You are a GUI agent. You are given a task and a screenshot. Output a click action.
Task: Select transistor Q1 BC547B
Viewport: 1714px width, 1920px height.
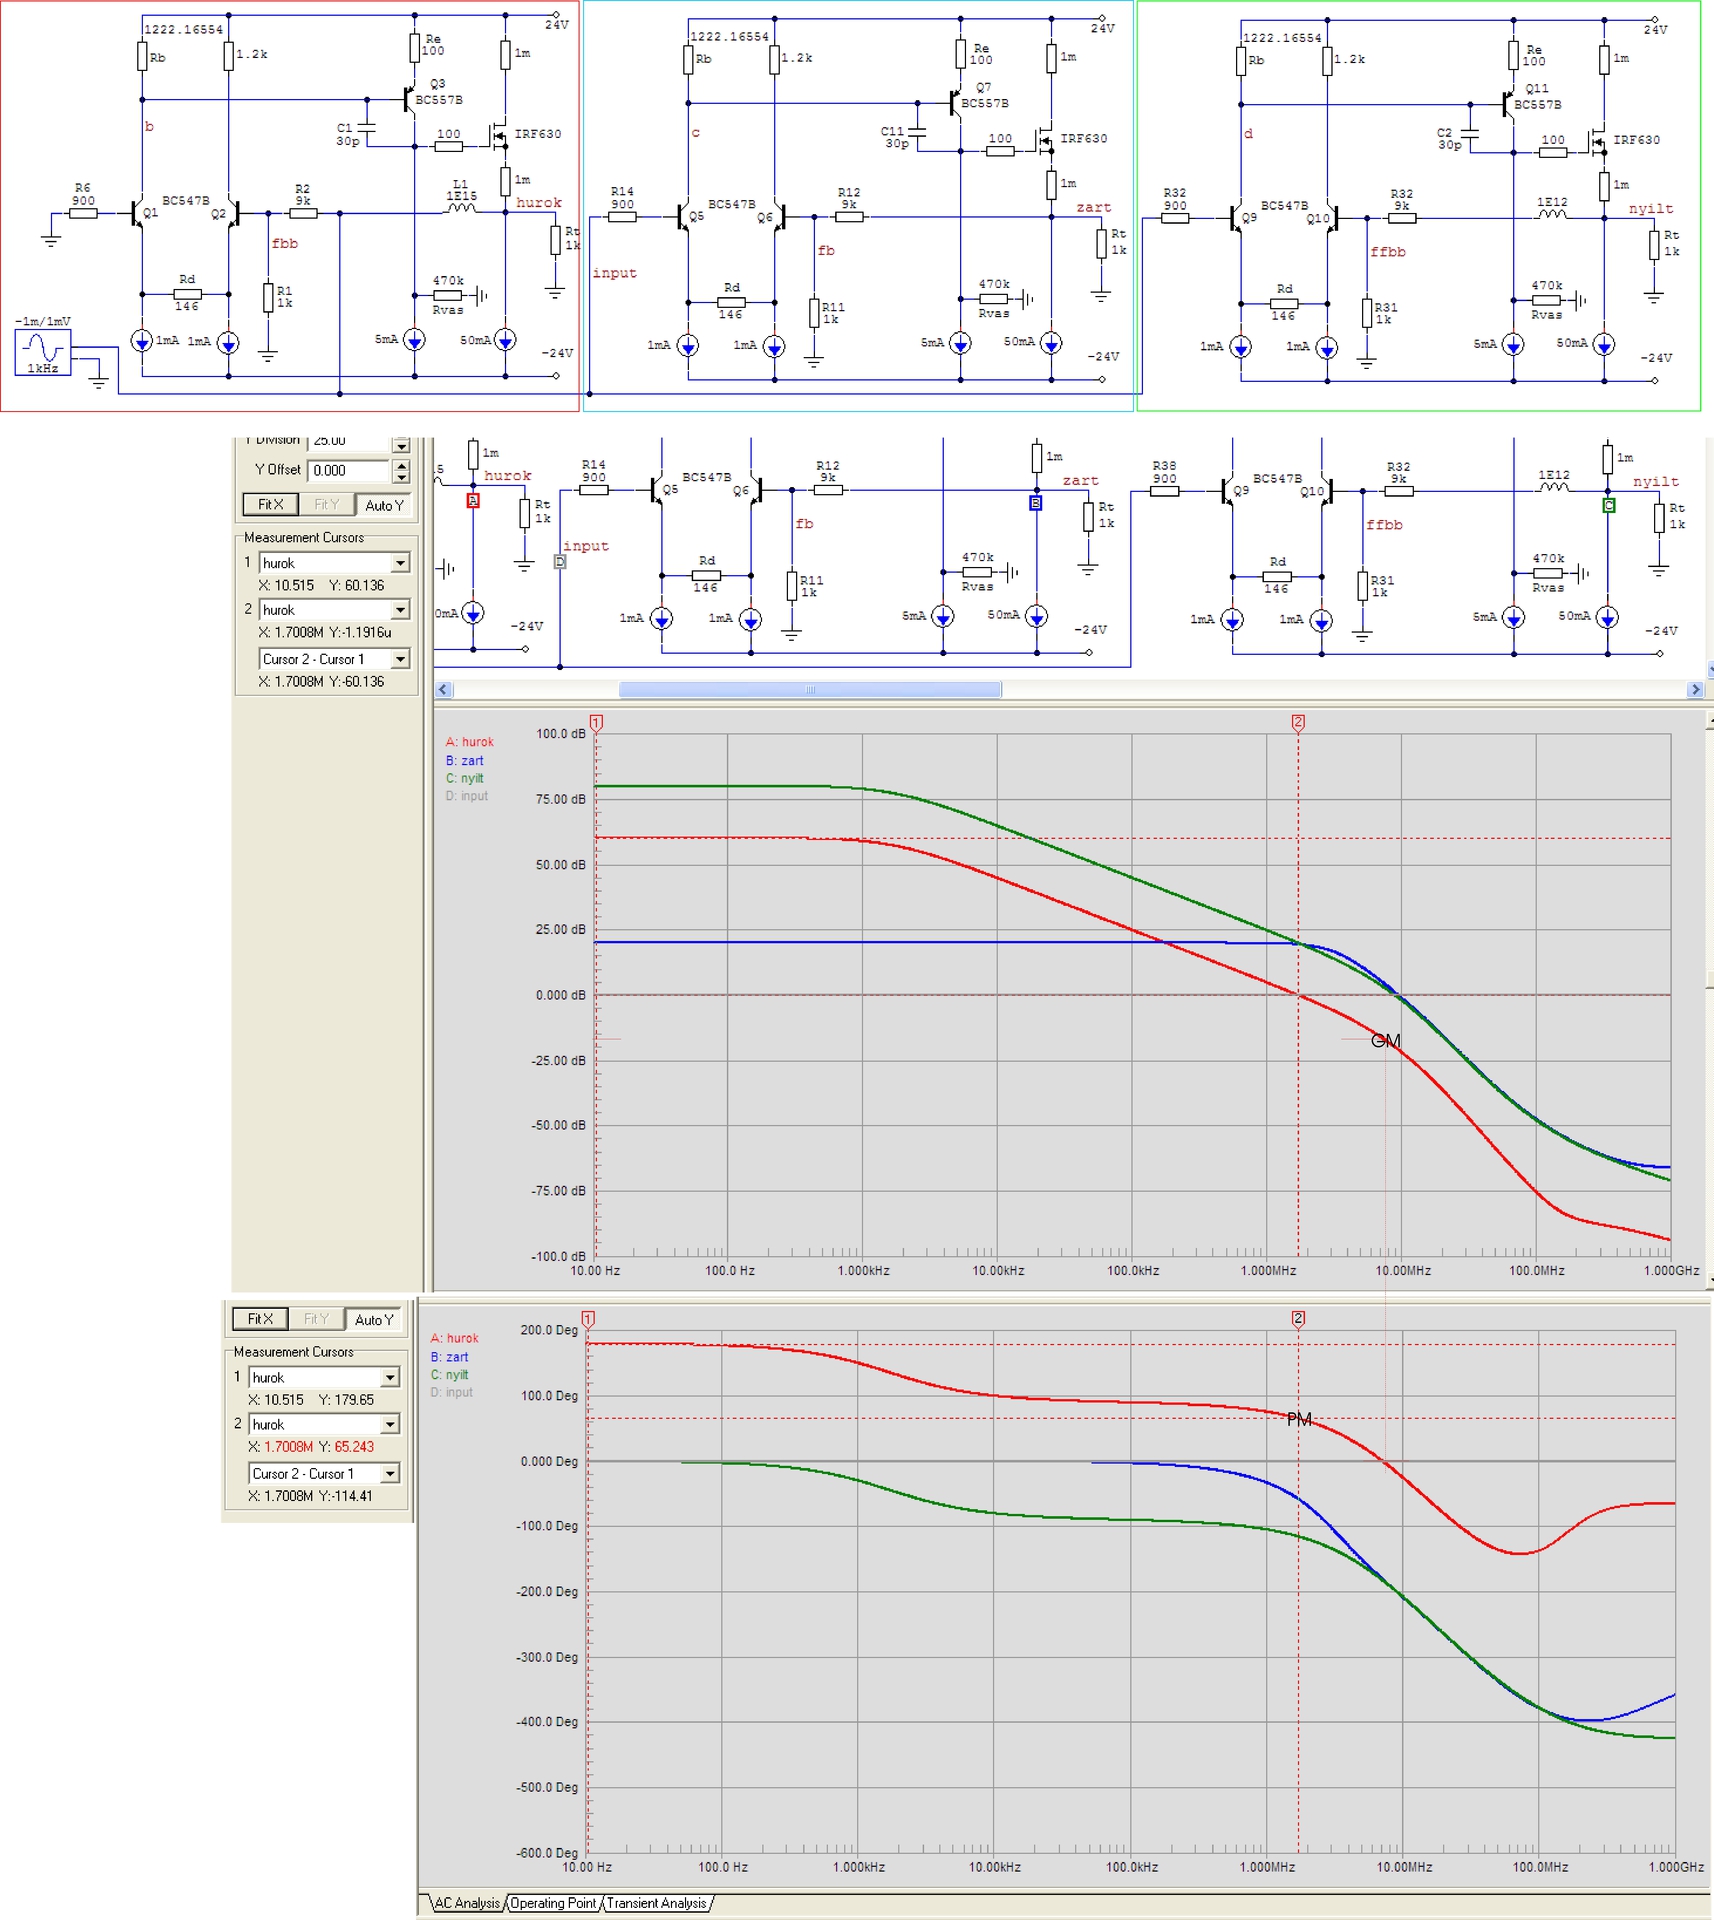tap(137, 213)
